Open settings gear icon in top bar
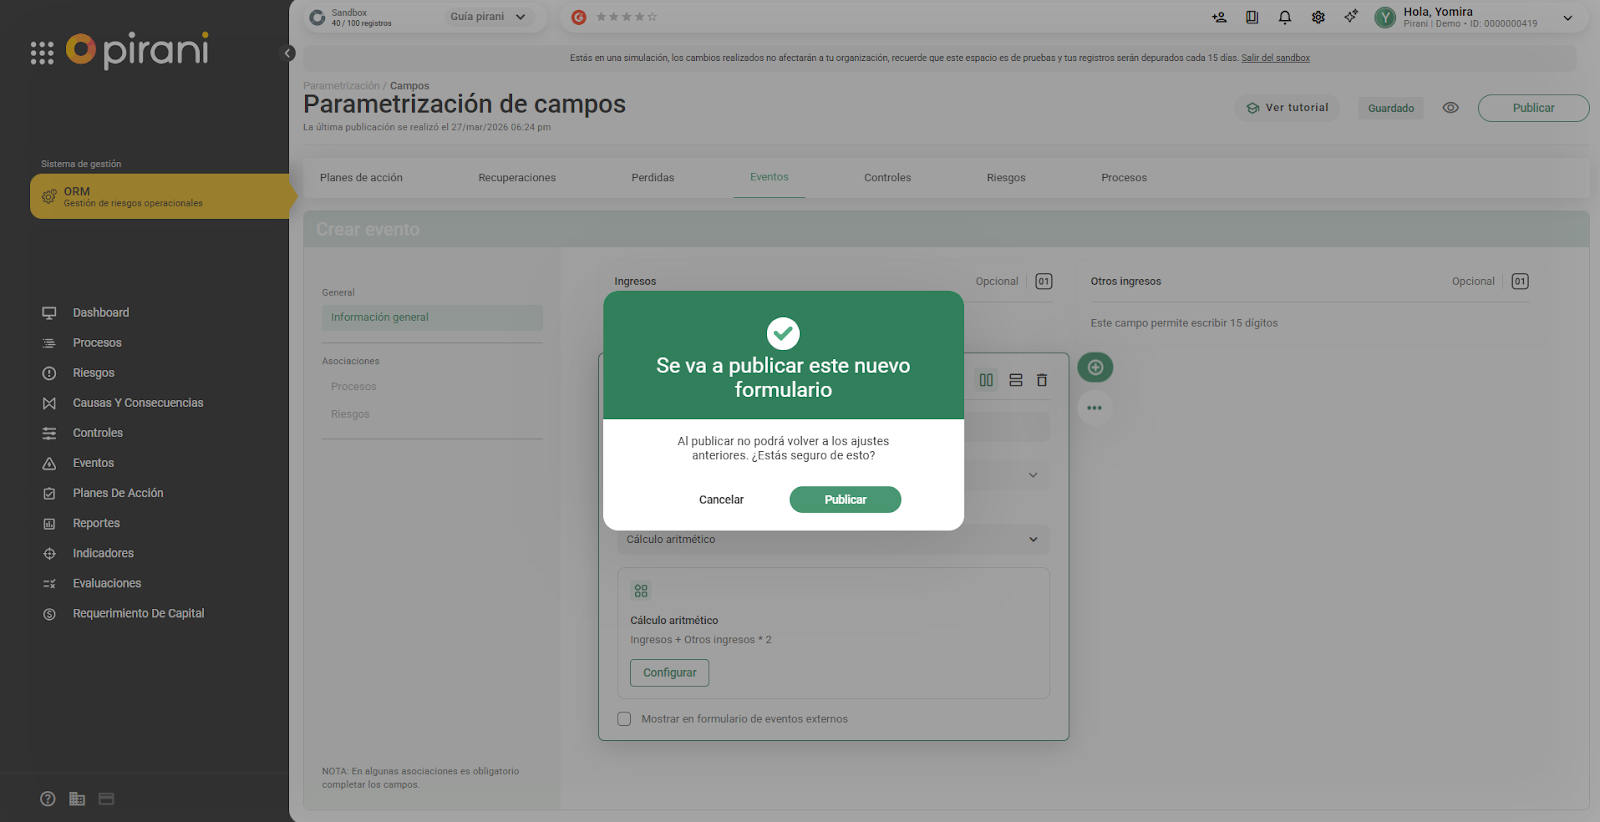The image size is (1600, 822). [x=1318, y=17]
